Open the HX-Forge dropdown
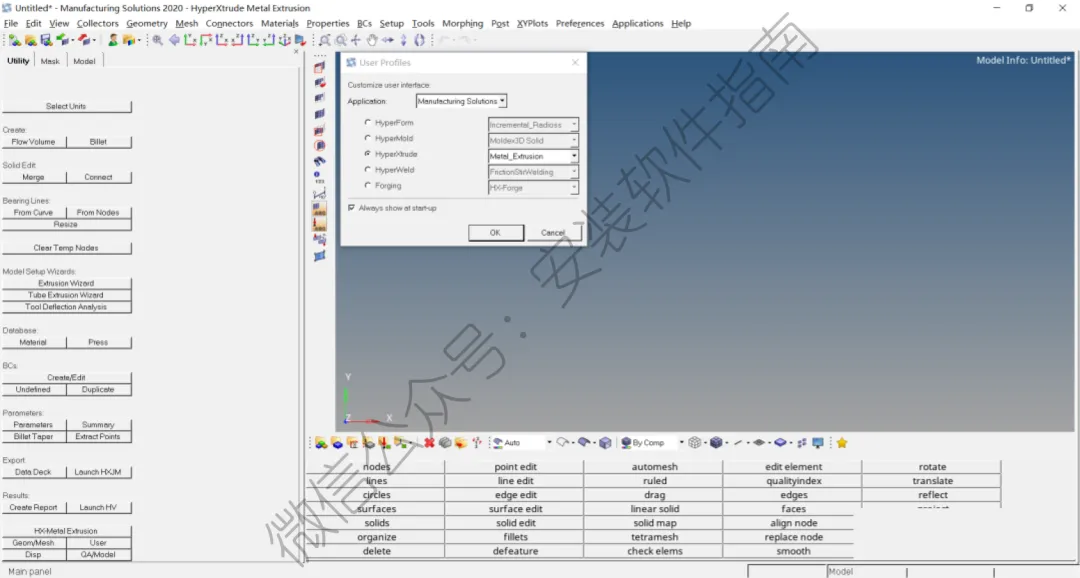 pyautogui.click(x=533, y=187)
